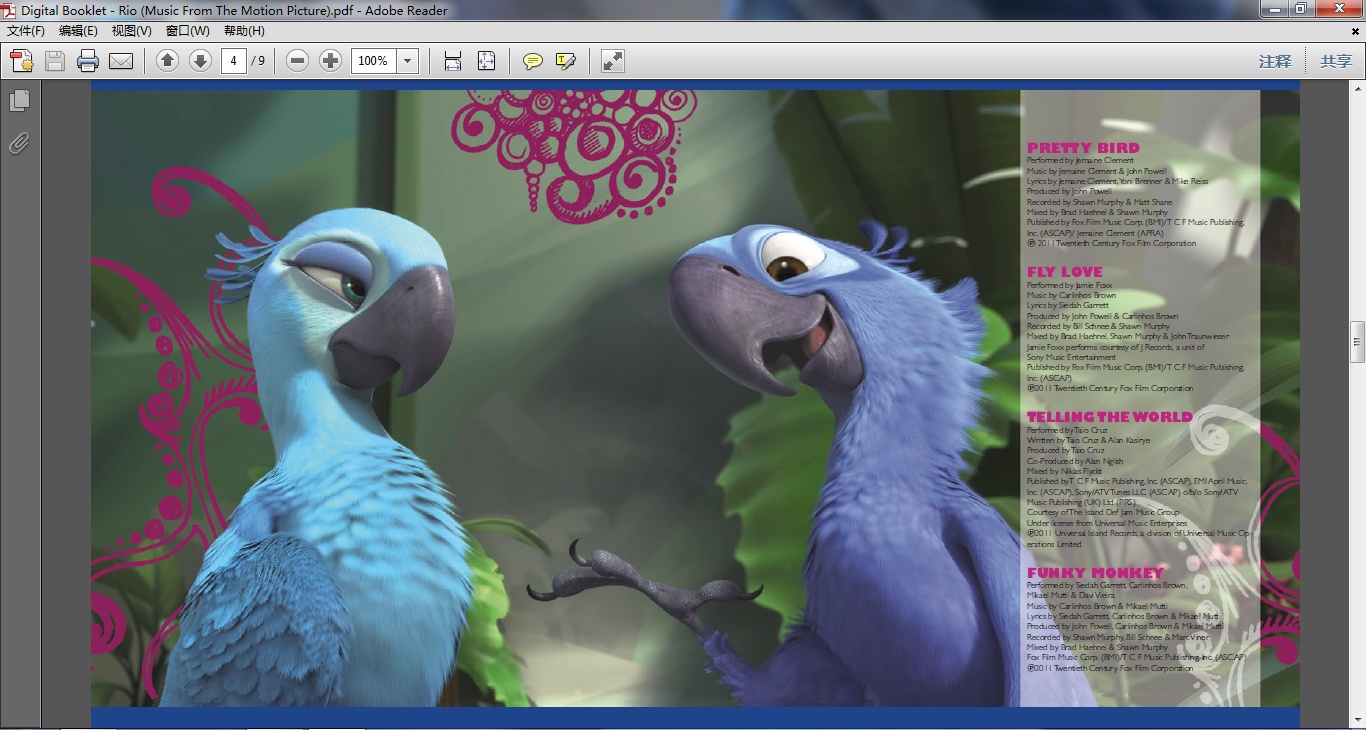Click 'Courtesy of The Island Def Jam Music Group'
Viewport: 1366px width, 730px height.
pyautogui.click(x=1103, y=512)
